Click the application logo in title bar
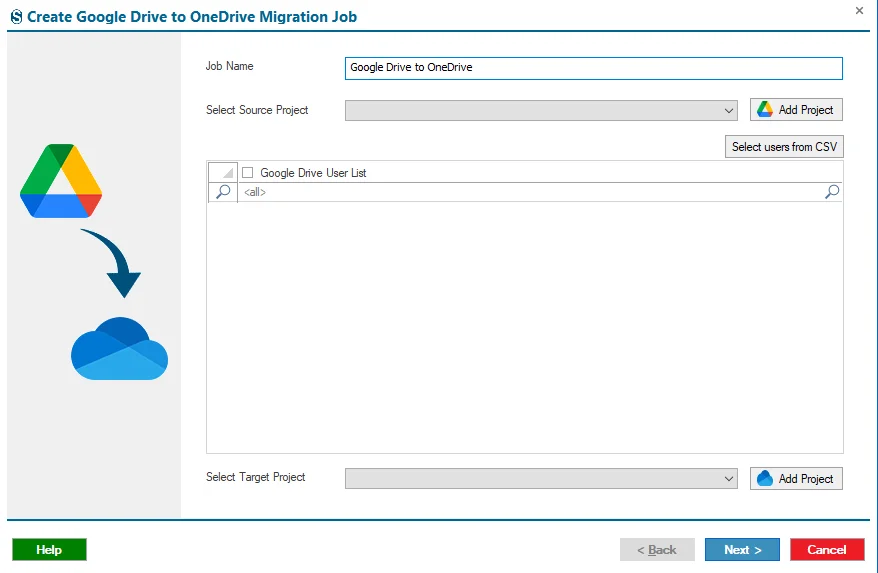Screen dimensions: 878x573 pos(17,17)
